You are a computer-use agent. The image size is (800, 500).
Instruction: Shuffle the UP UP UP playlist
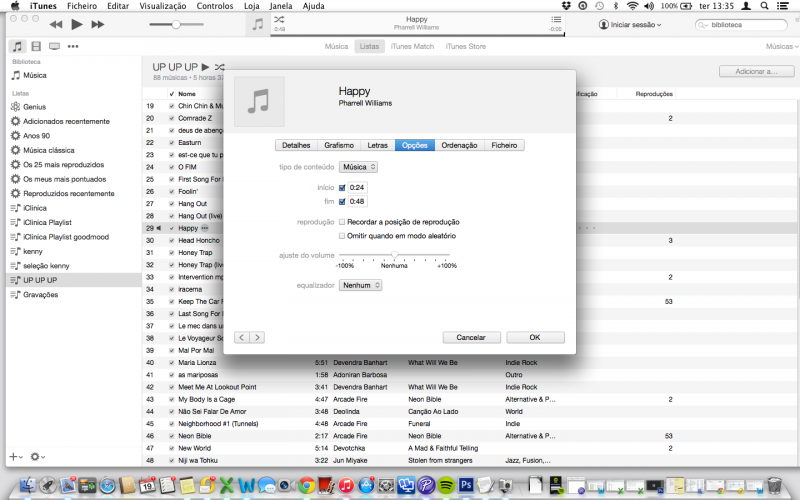pos(219,67)
